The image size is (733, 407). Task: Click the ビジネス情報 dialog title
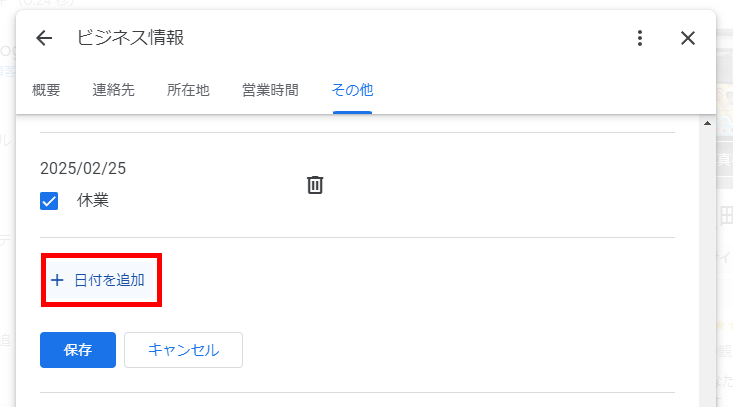coord(130,38)
